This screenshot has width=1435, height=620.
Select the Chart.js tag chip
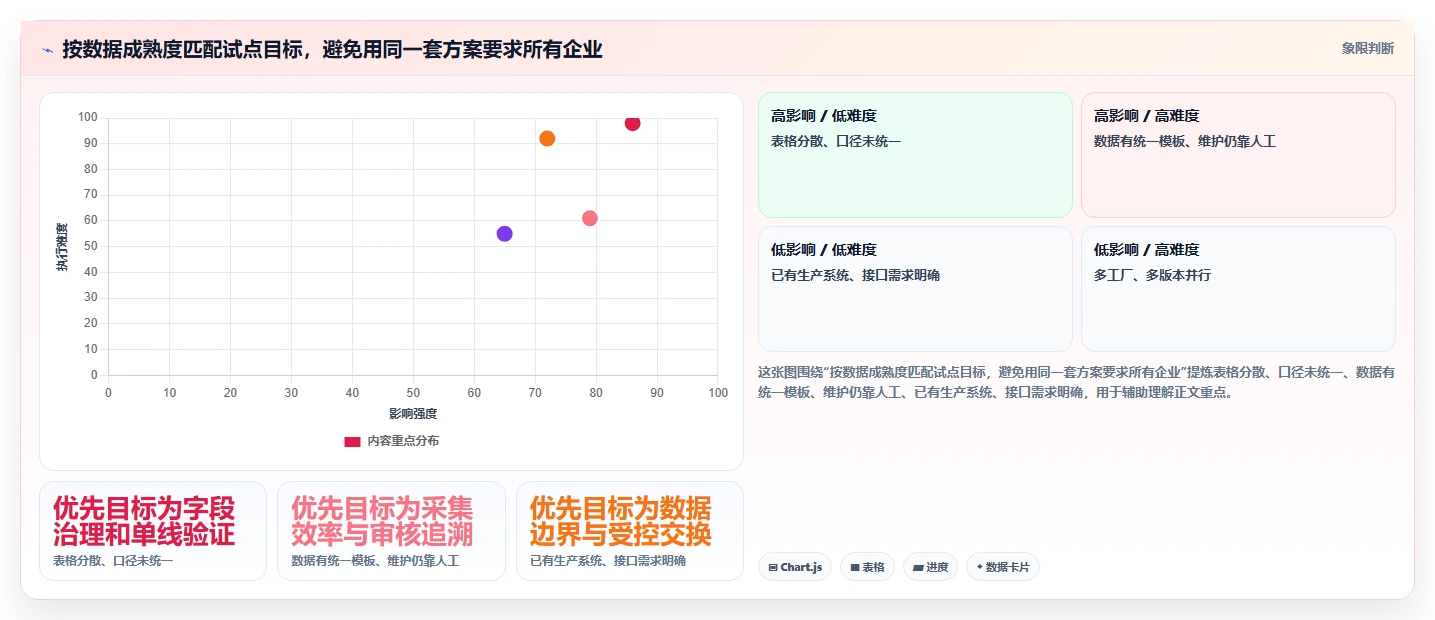(x=795, y=567)
